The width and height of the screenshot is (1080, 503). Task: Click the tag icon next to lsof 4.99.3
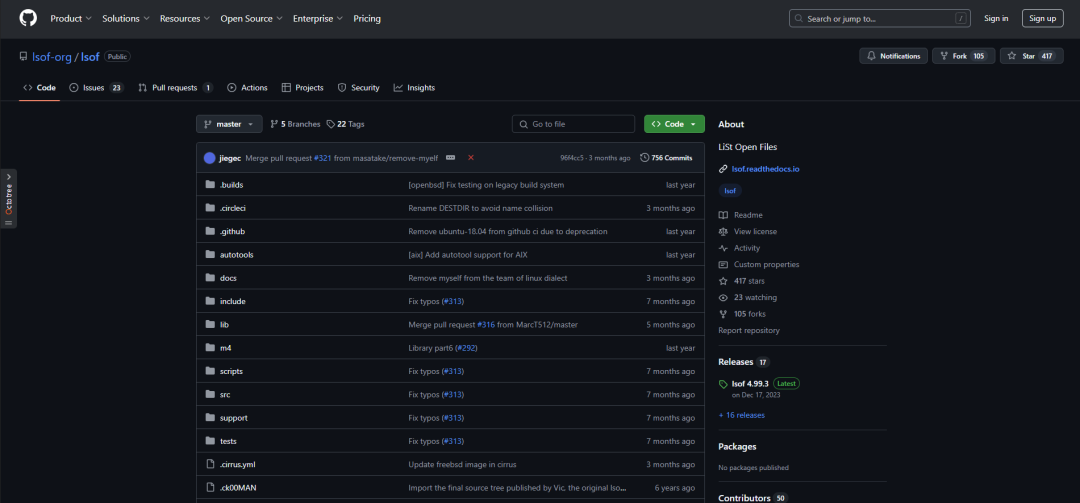723,384
